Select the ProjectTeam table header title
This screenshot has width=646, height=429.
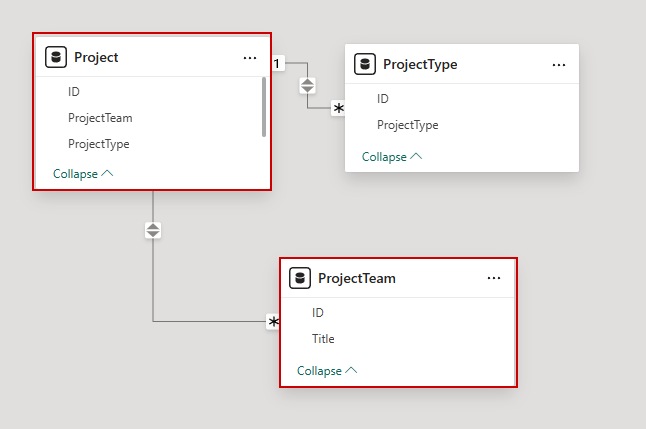(357, 279)
